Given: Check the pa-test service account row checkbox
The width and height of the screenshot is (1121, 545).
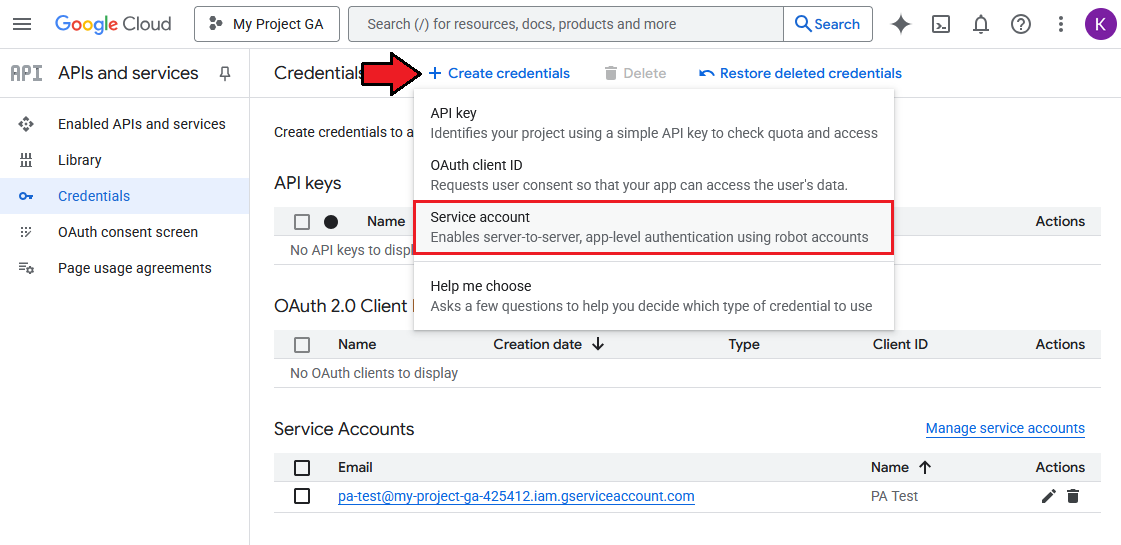Looking at the screenshot, I should pyautogui.click(x=302, y=496).
